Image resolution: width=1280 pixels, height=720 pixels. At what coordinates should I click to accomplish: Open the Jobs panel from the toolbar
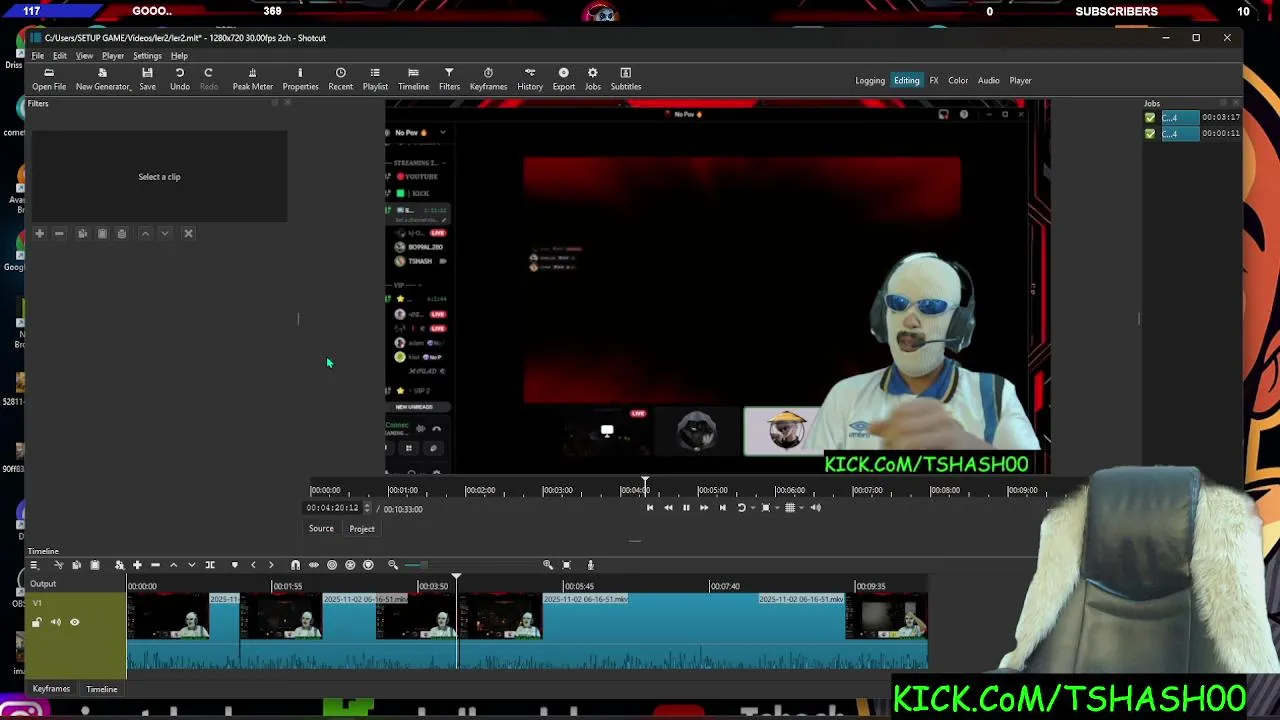pyautogui.click(x=593, y=79)
